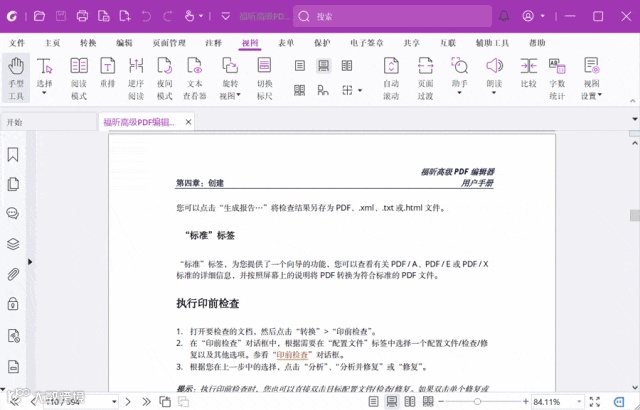The height and width of the screenshot is (410, 640).
Task: Follow the 印前检查 hyperlink in document
Action: (x=292, y=355)
